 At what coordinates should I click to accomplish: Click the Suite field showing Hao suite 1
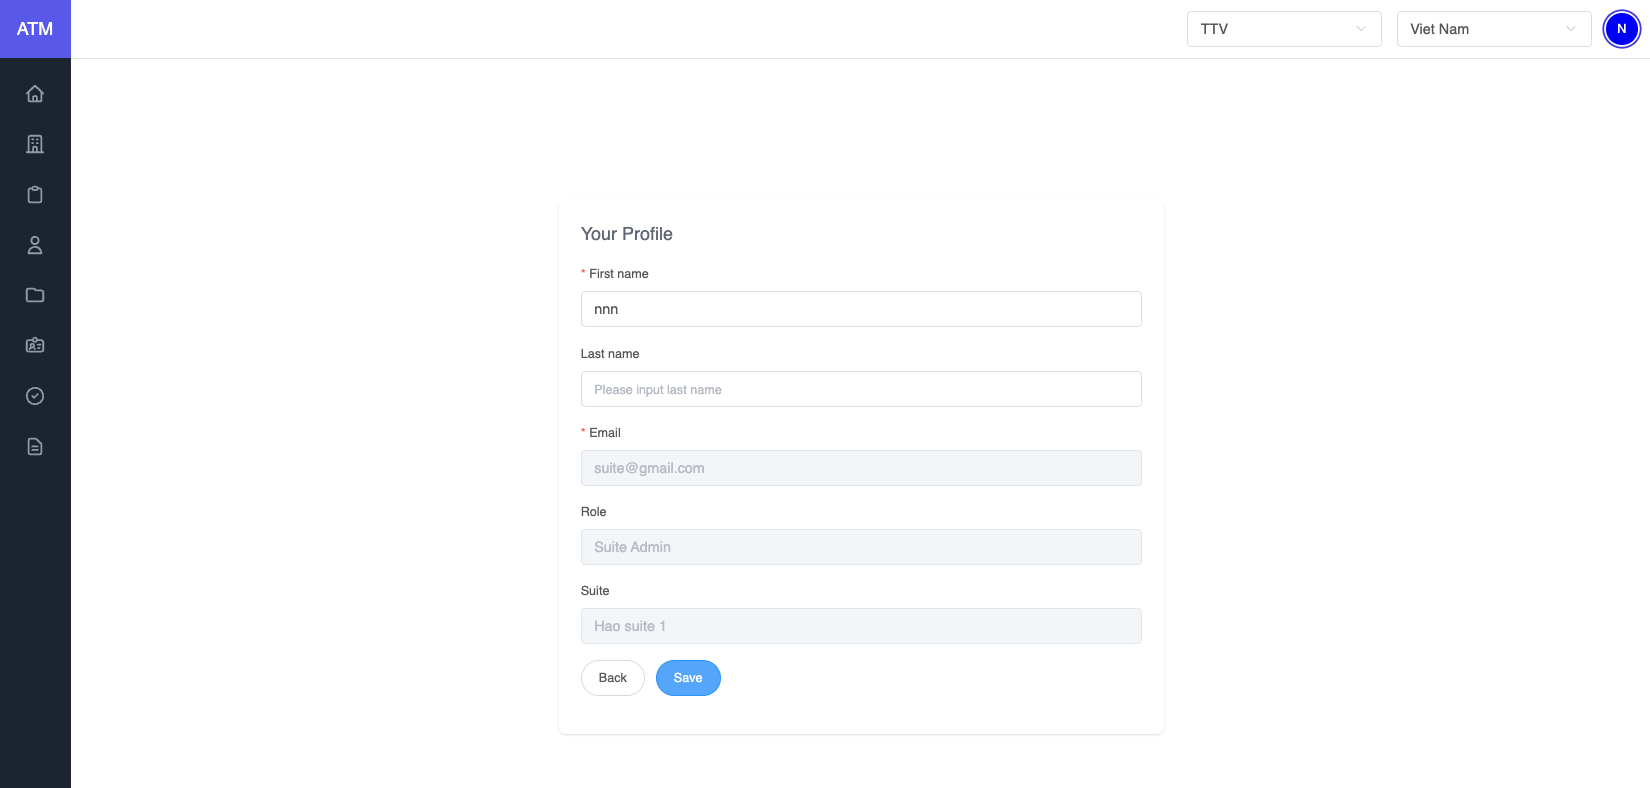860,626
